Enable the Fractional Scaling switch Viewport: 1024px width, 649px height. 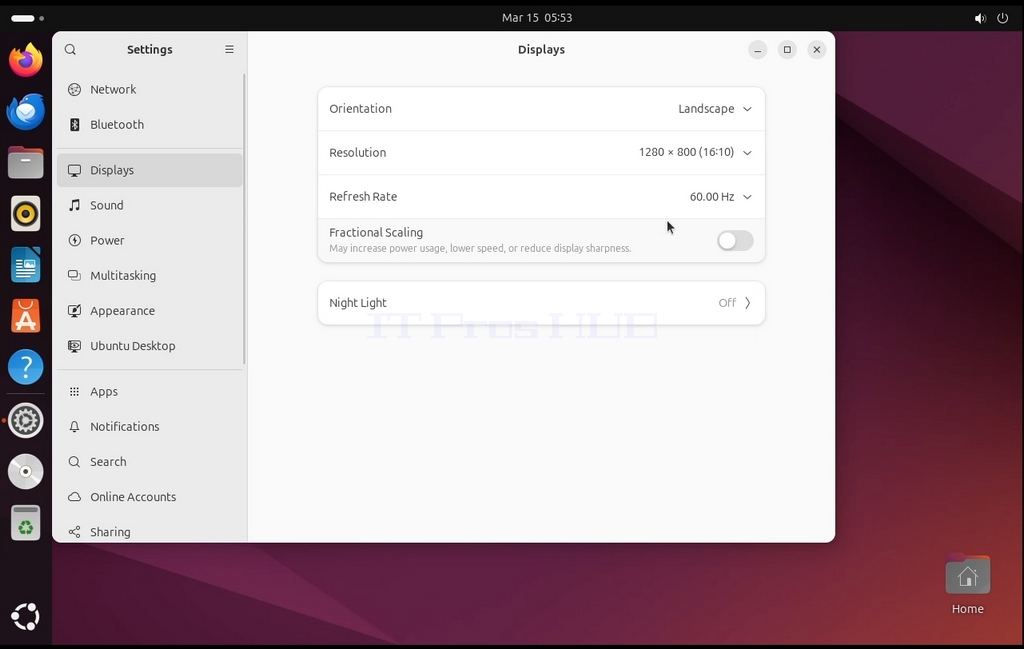tap(735, 240)
